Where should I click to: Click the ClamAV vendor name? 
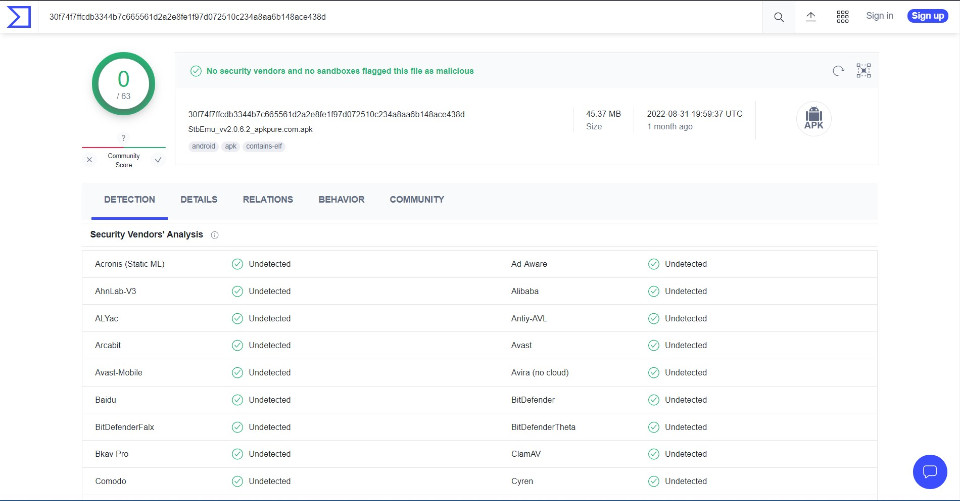(x=526, y=454)
